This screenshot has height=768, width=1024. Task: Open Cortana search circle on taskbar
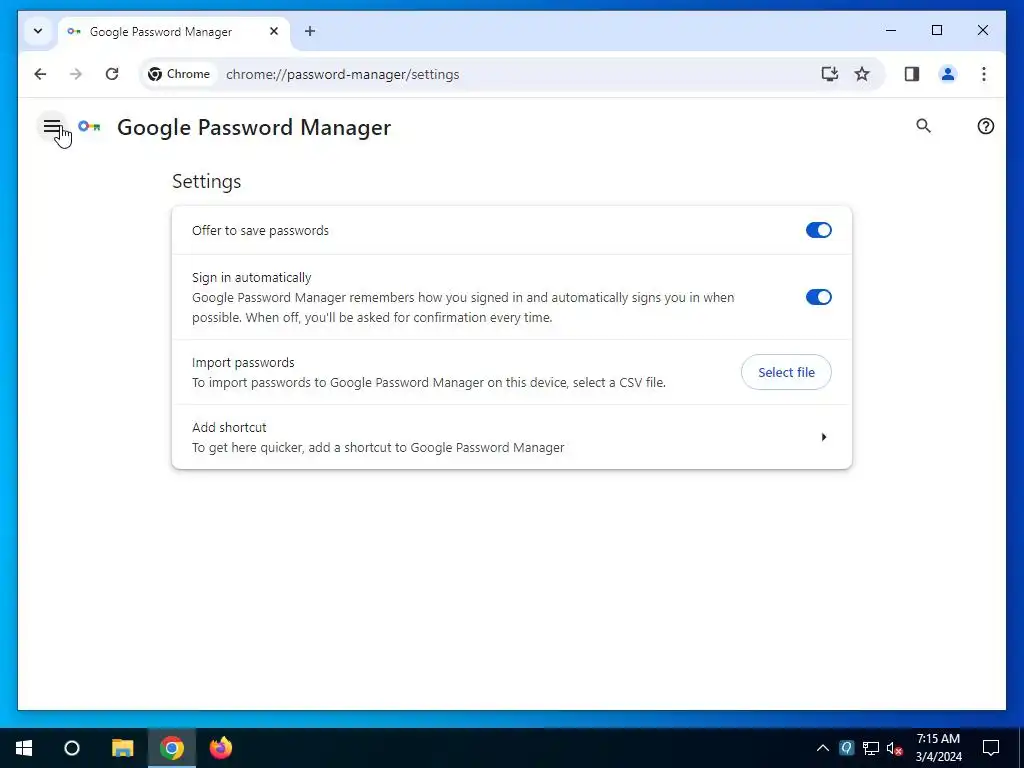72,748
